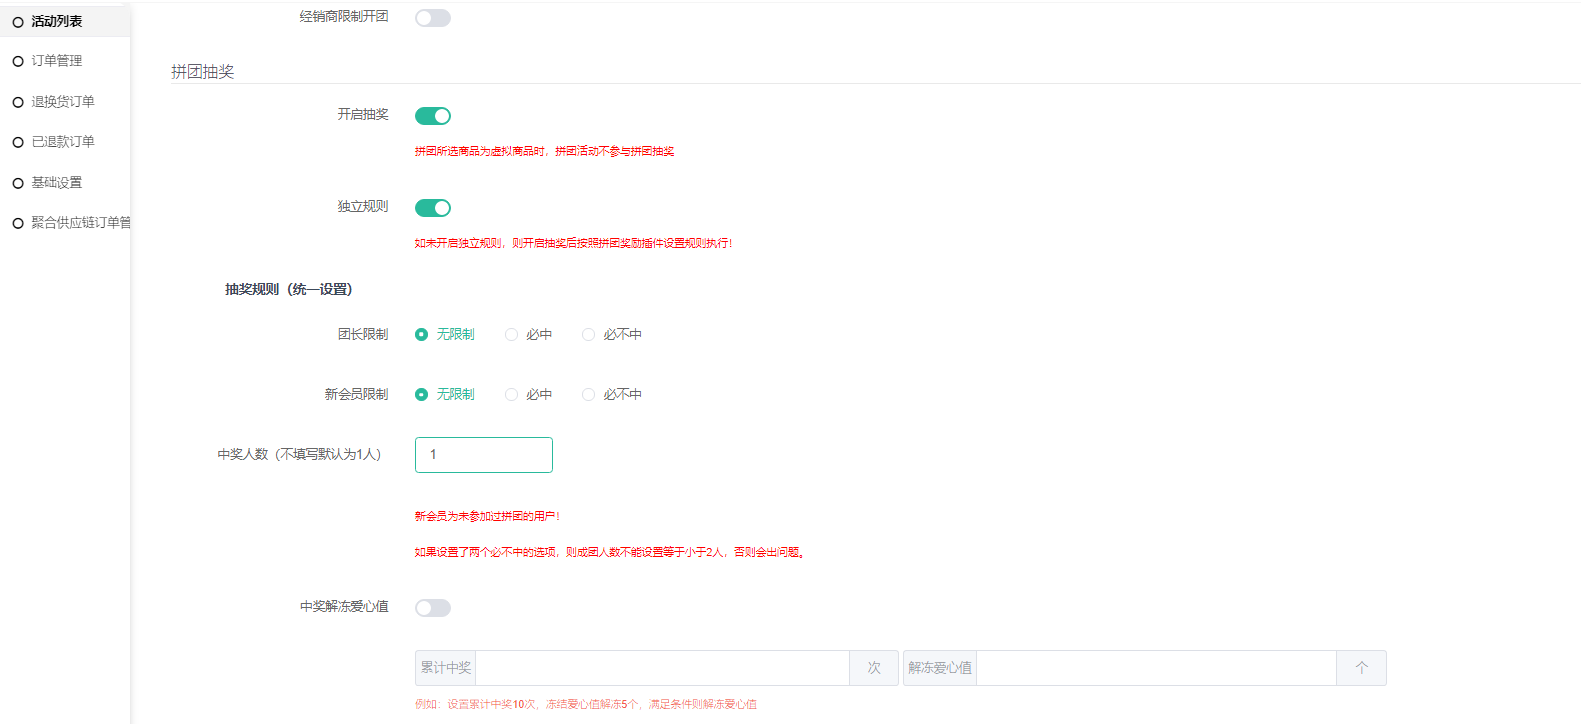Select 必中 for 团长限制

point(512,335)
